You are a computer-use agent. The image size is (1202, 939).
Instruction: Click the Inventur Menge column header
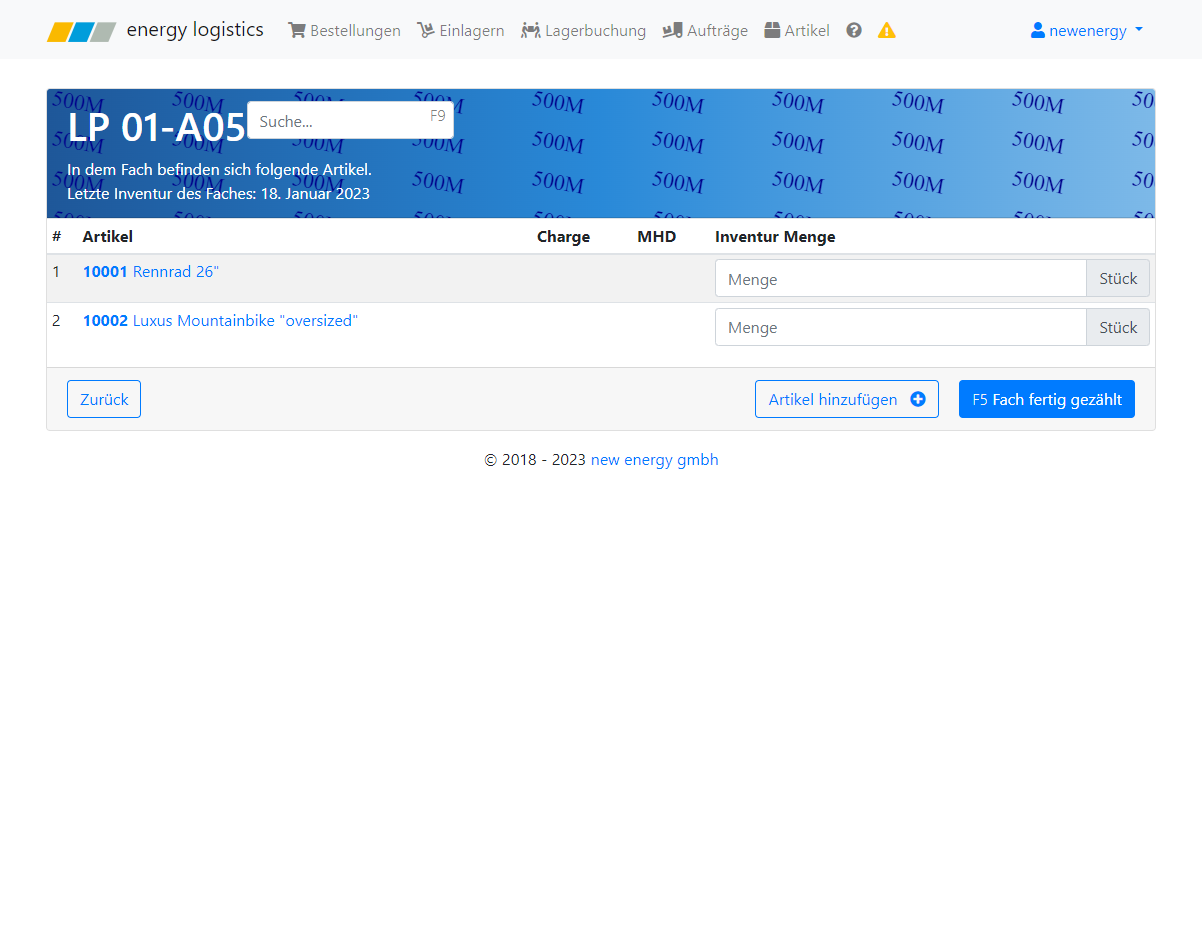775,236
